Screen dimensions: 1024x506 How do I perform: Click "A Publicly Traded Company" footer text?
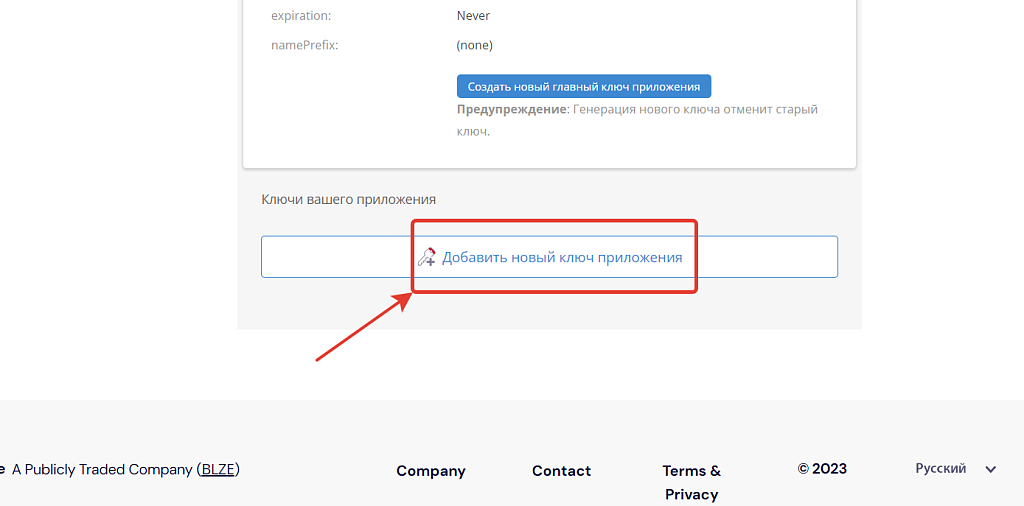point(102,469)
